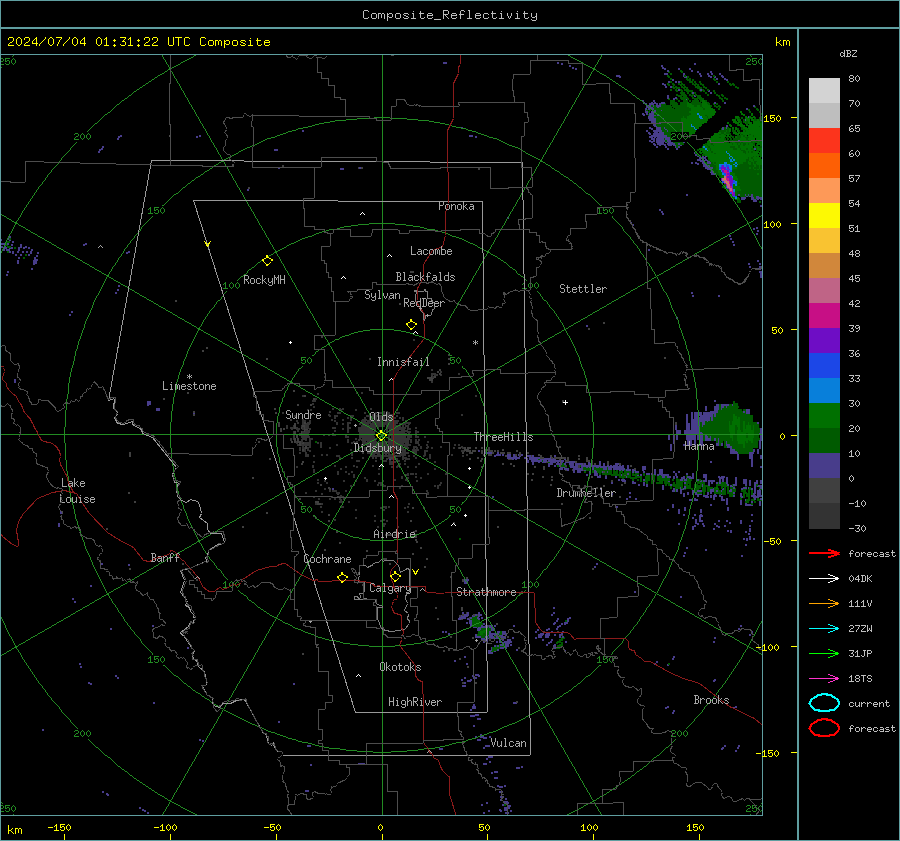Click the cyan 27ZW arrow legend icon

[824, 629]
